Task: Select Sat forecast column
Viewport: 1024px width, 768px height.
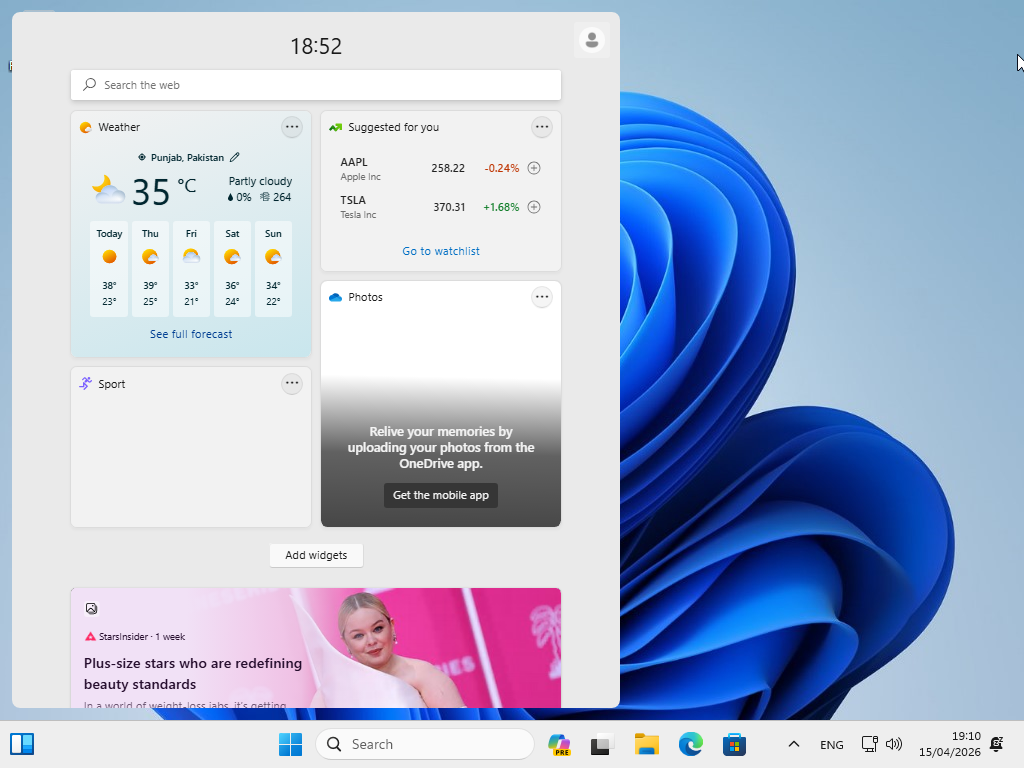Action: tap(232, 269)
